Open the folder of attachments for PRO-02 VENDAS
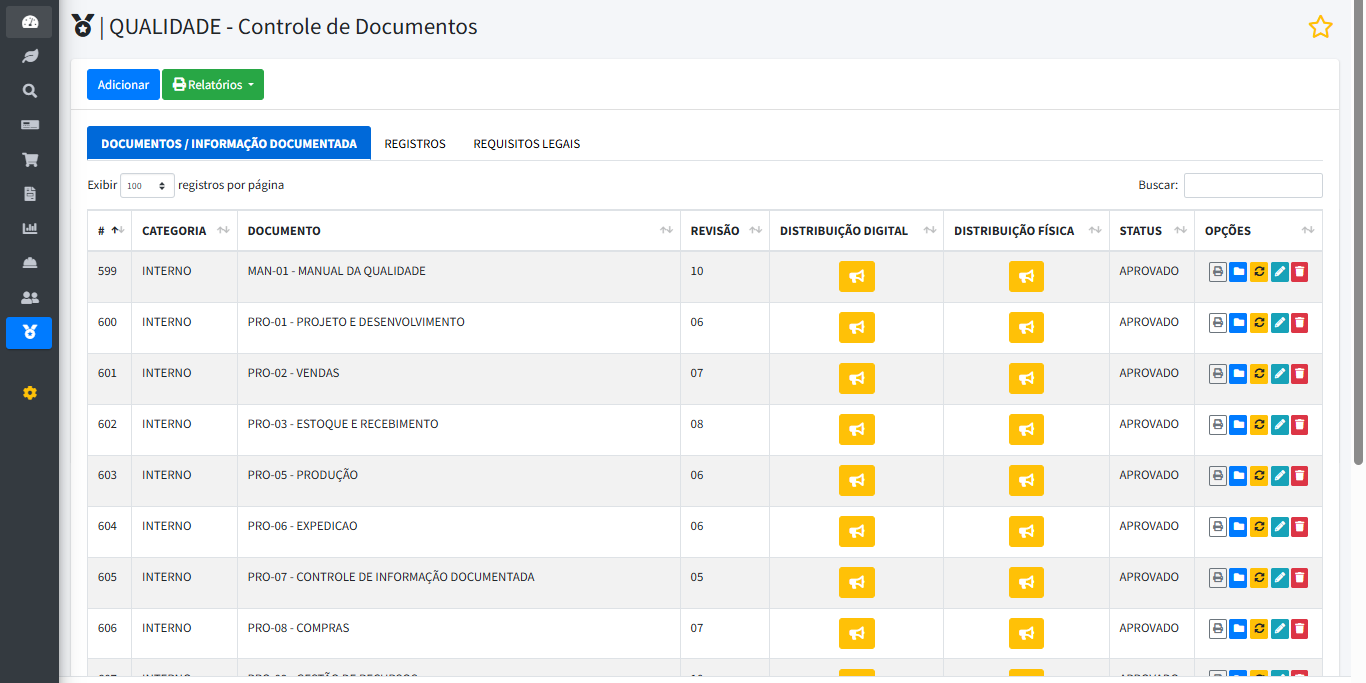Screen dimensions: 1366x683 click(x=1238, y=373)
